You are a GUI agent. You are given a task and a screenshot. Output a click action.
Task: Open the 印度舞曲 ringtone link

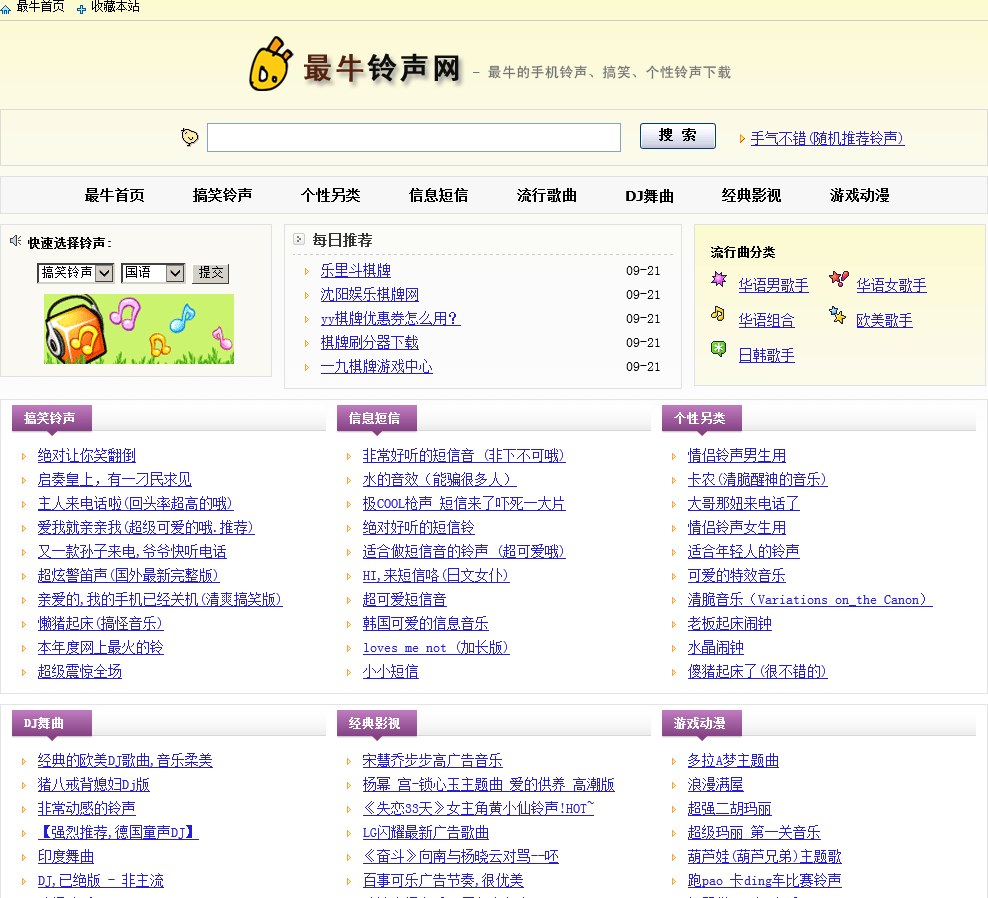pos(66,856)
